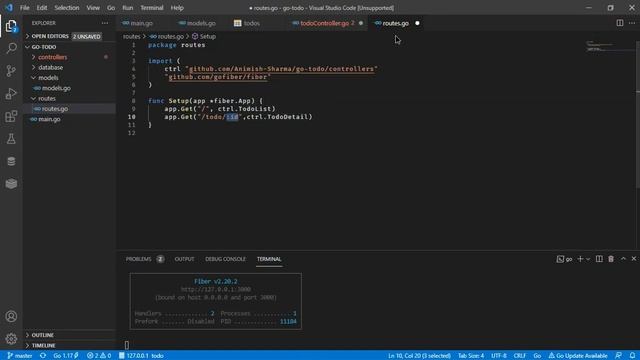The image size is (640, 360).
Task: Maximize the panel with up chevron
Action: (623, 259)
